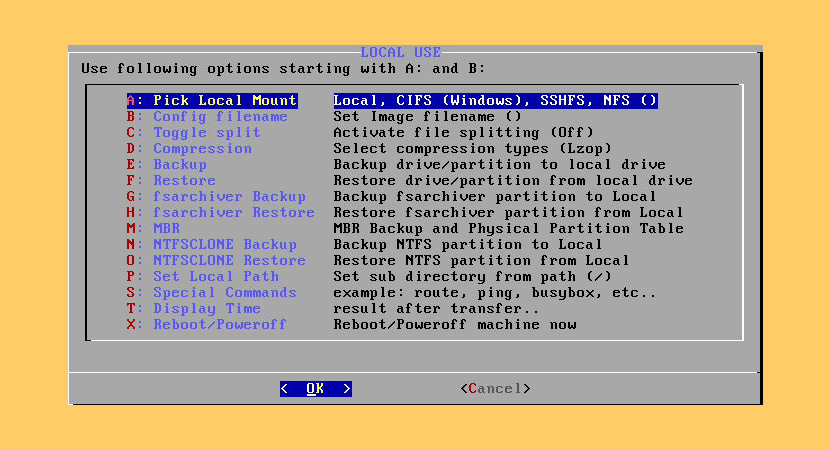
Task: Click text 'Restore drive/partition from local drive'
Action: pyautogui.click(x=513, y=180)
